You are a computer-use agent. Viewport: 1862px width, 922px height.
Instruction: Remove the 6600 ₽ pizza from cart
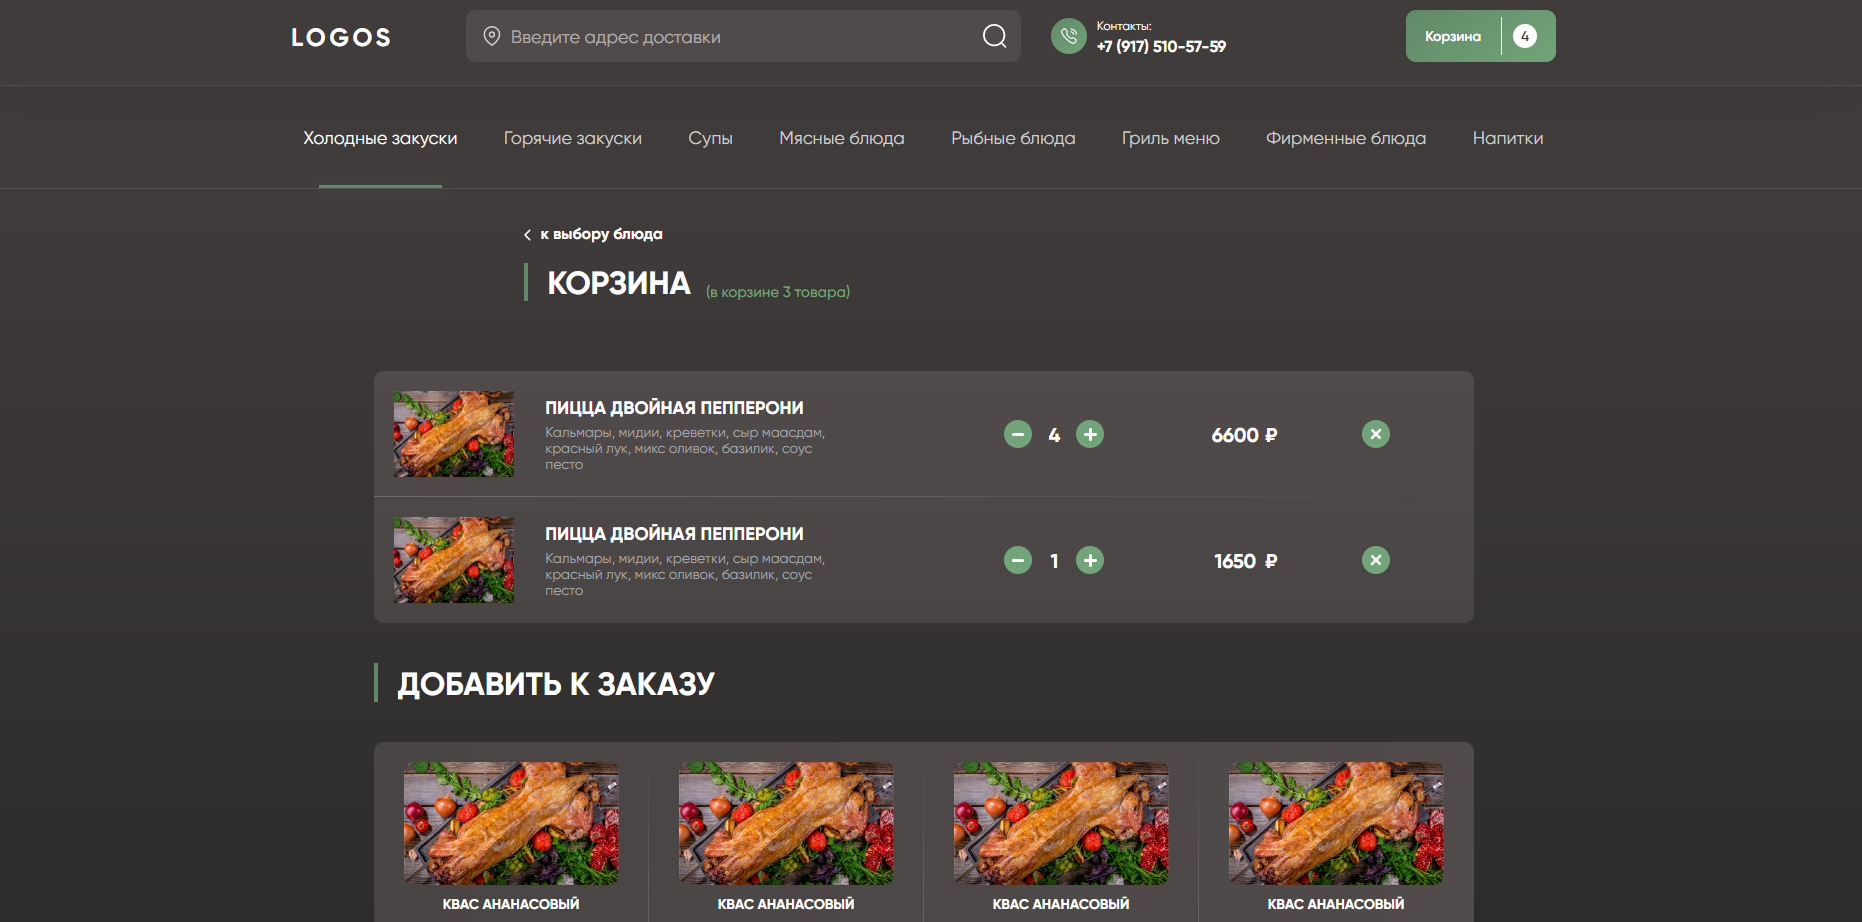click(1376, 434)
